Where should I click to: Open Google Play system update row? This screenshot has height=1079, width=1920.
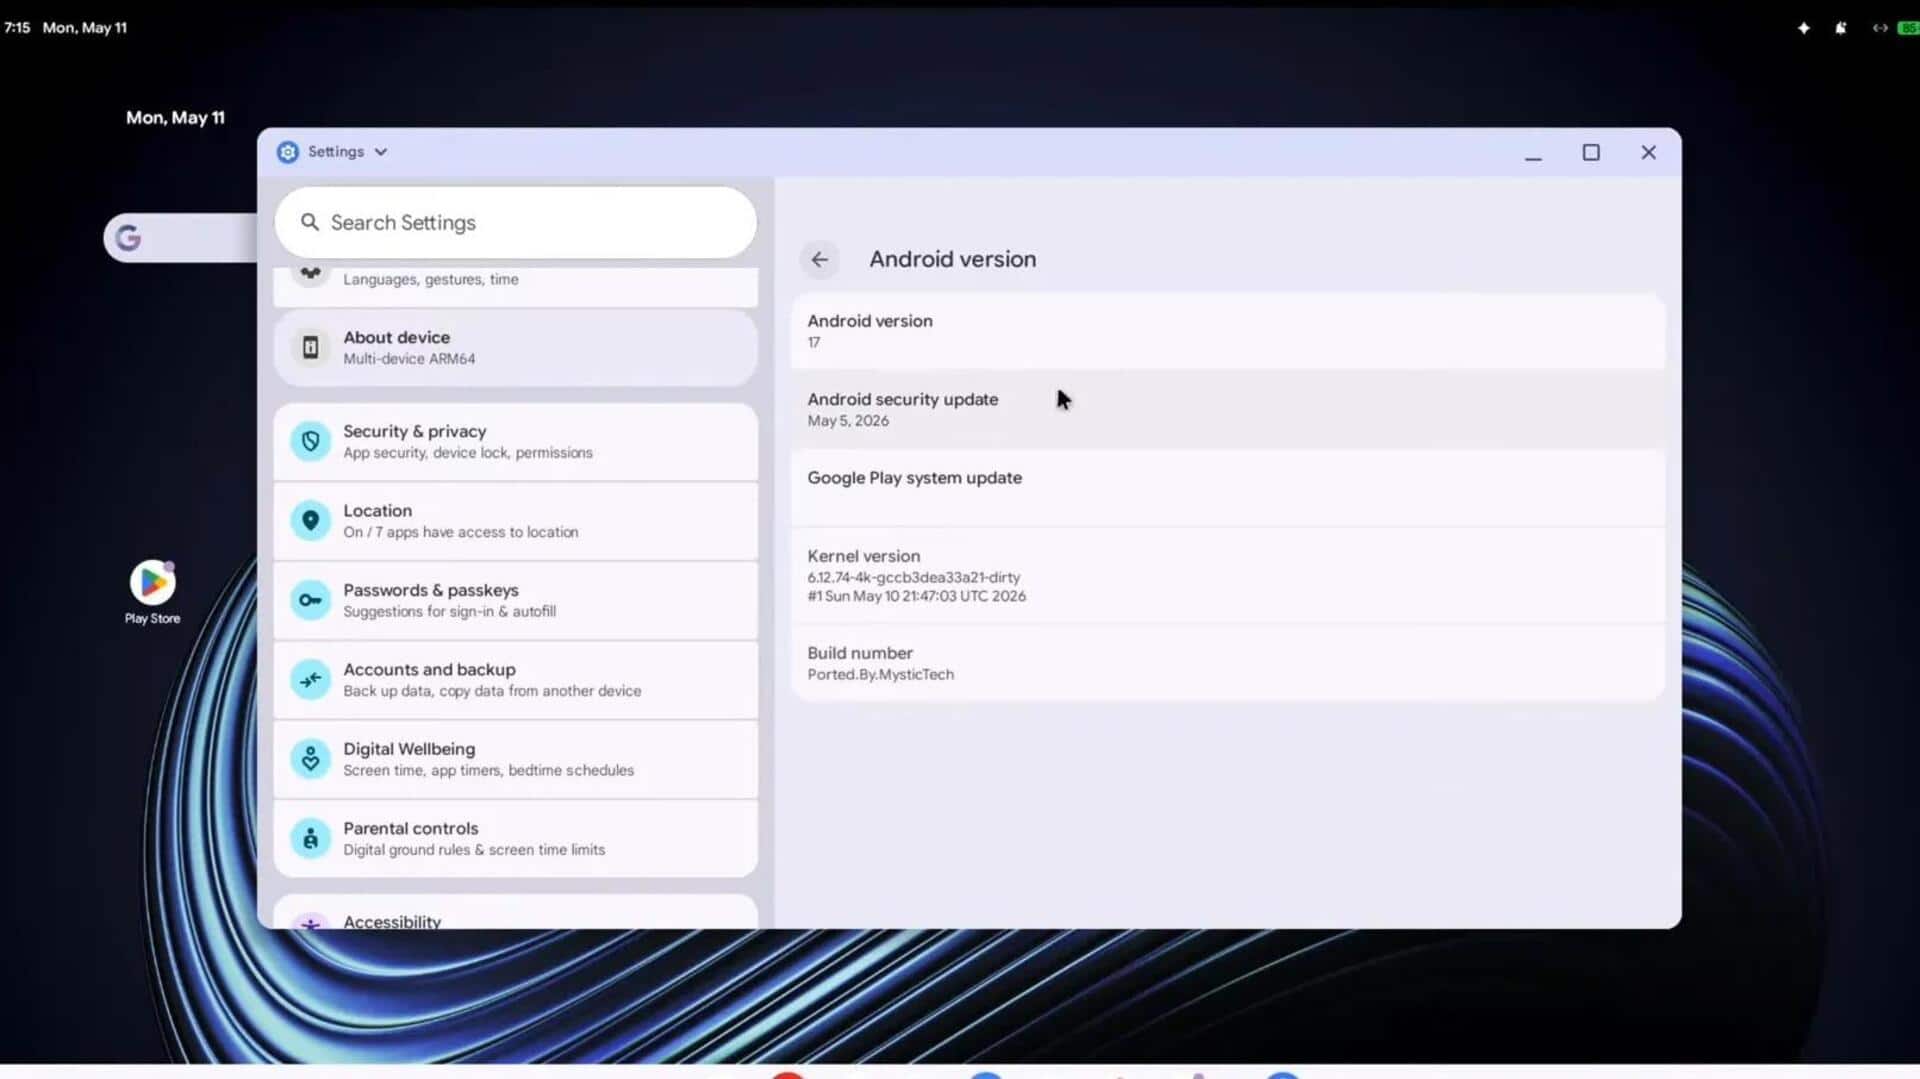point(1228,488)
